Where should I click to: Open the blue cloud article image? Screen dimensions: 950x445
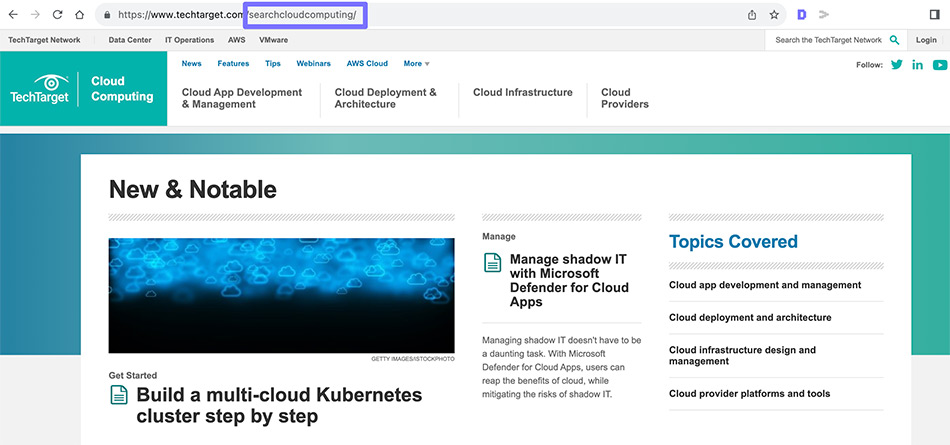tap(281, 295)
